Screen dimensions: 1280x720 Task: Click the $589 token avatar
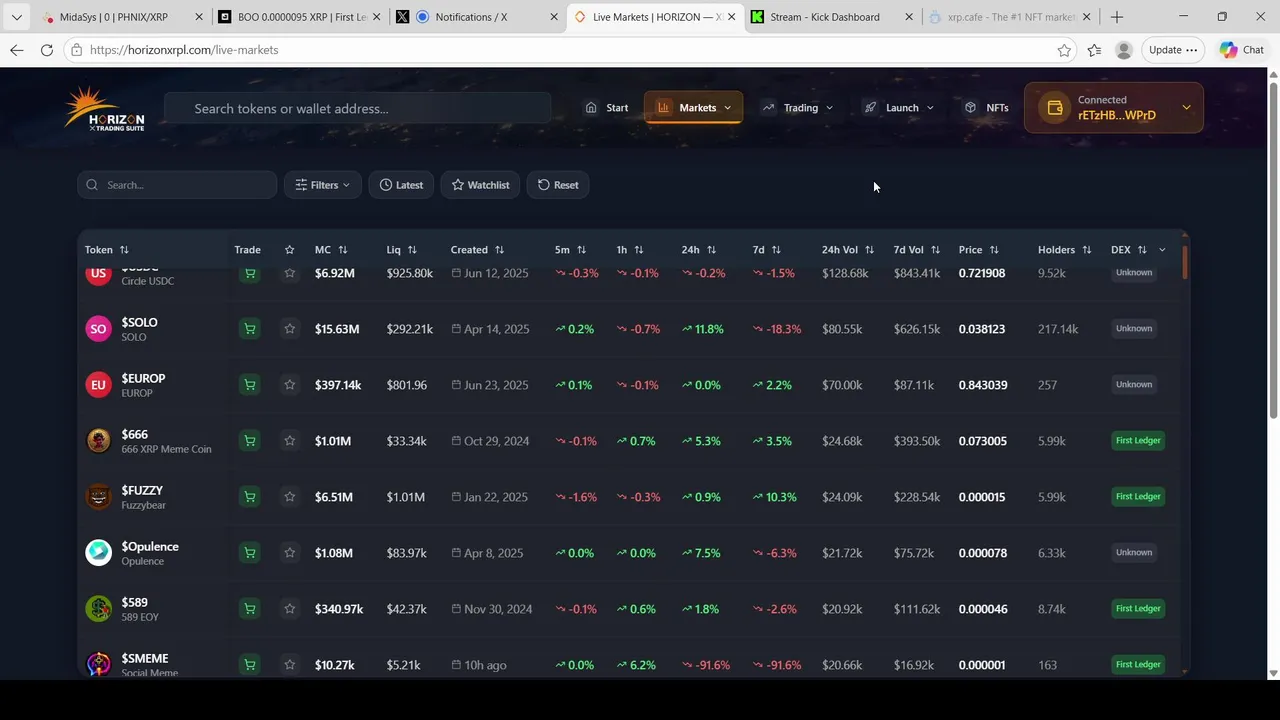click(x=98, y=609)
